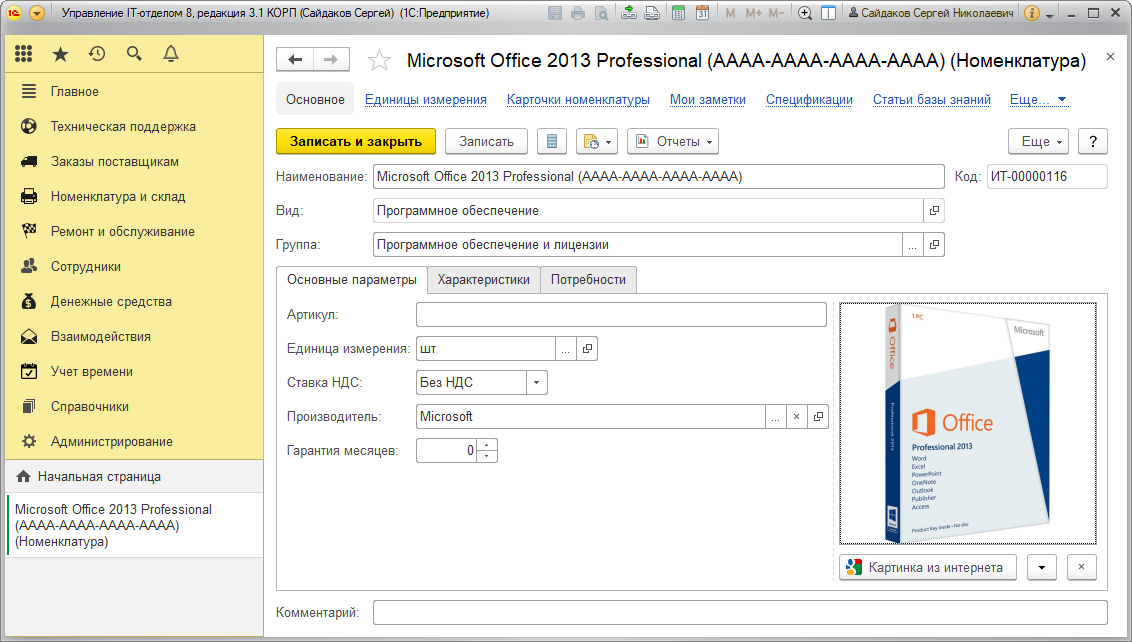1132x642 pixels.
Task: Open the Группа field's linked record icon
Action: (x=934, y=245)
